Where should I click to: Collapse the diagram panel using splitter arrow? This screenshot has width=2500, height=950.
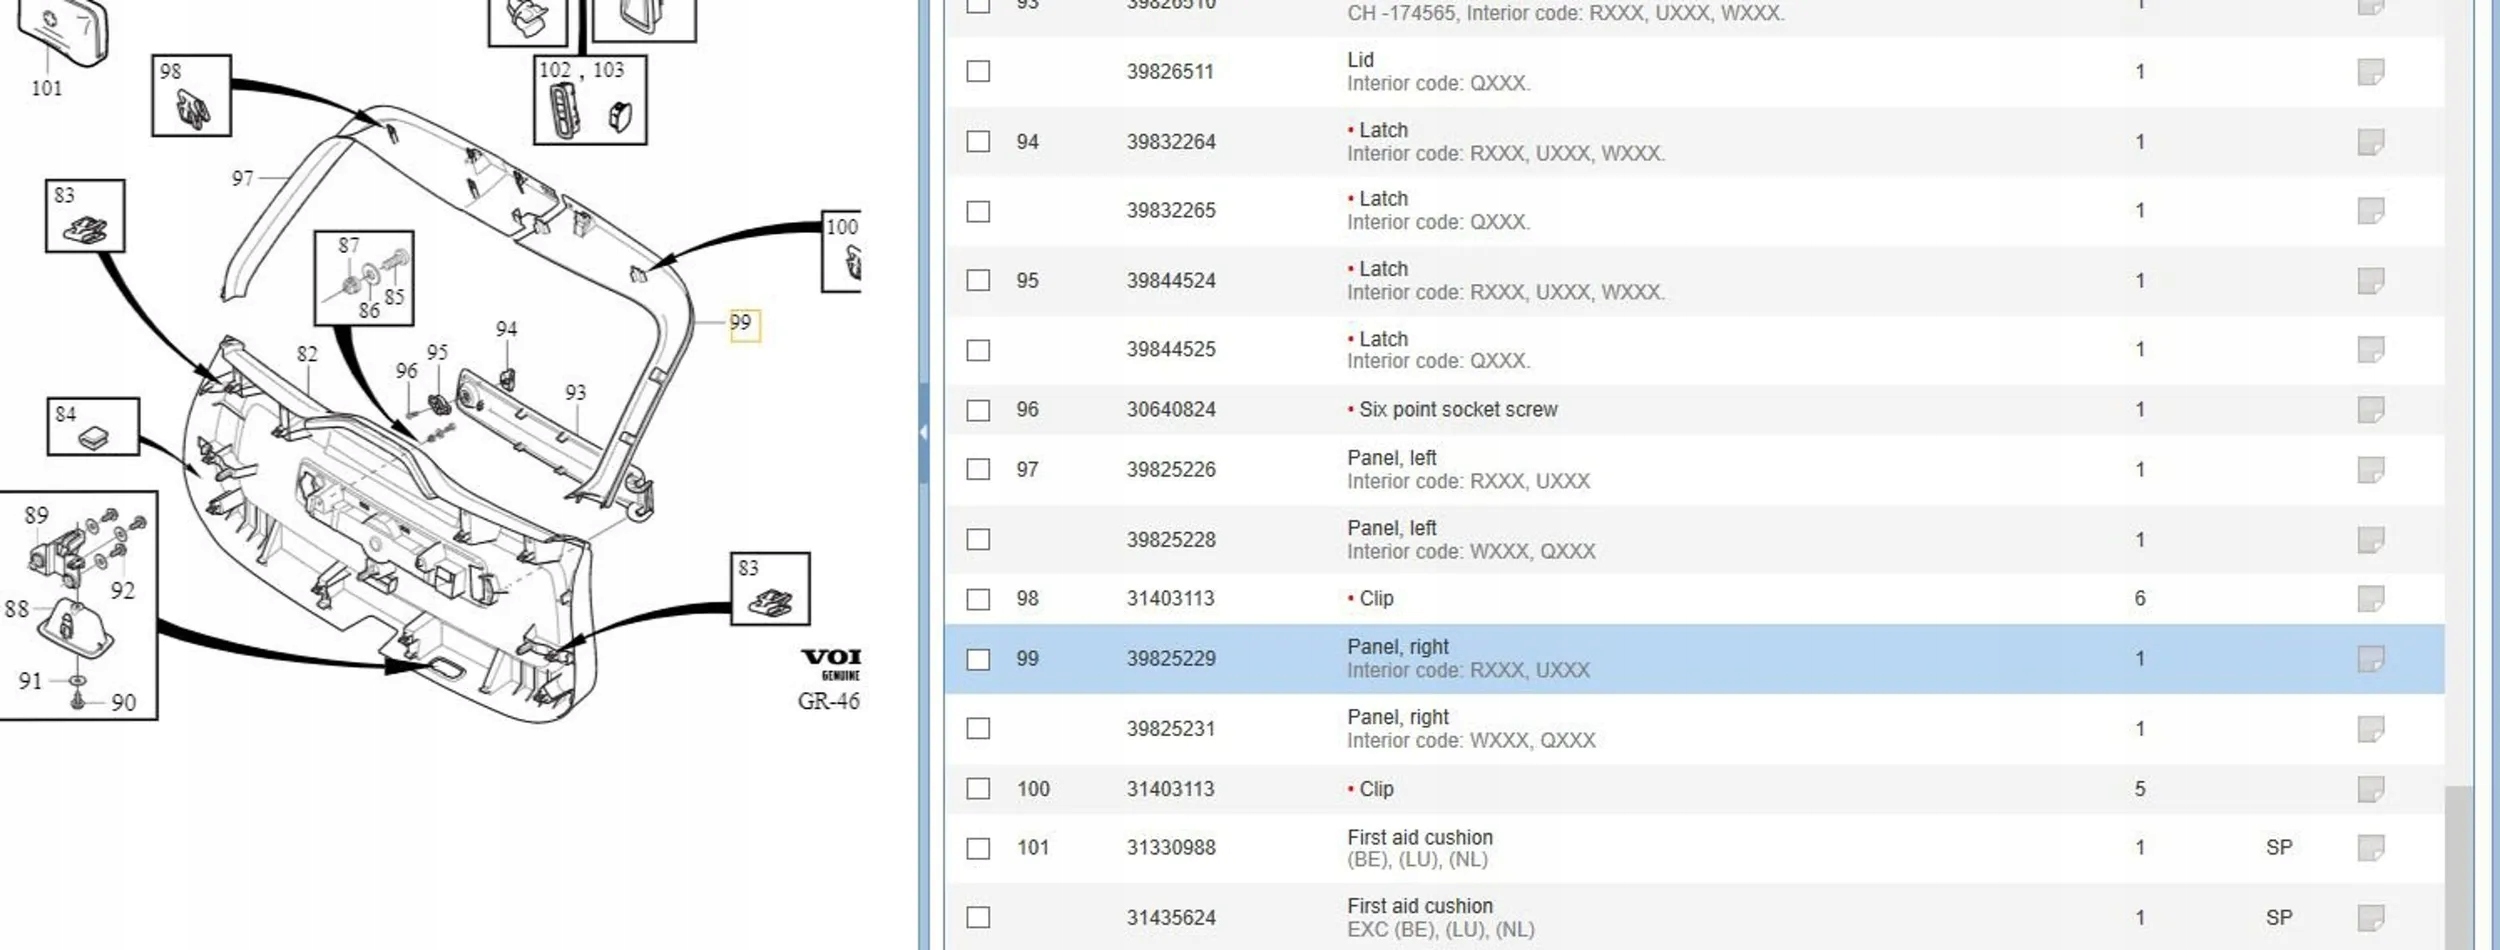click(x=923, y=432)
